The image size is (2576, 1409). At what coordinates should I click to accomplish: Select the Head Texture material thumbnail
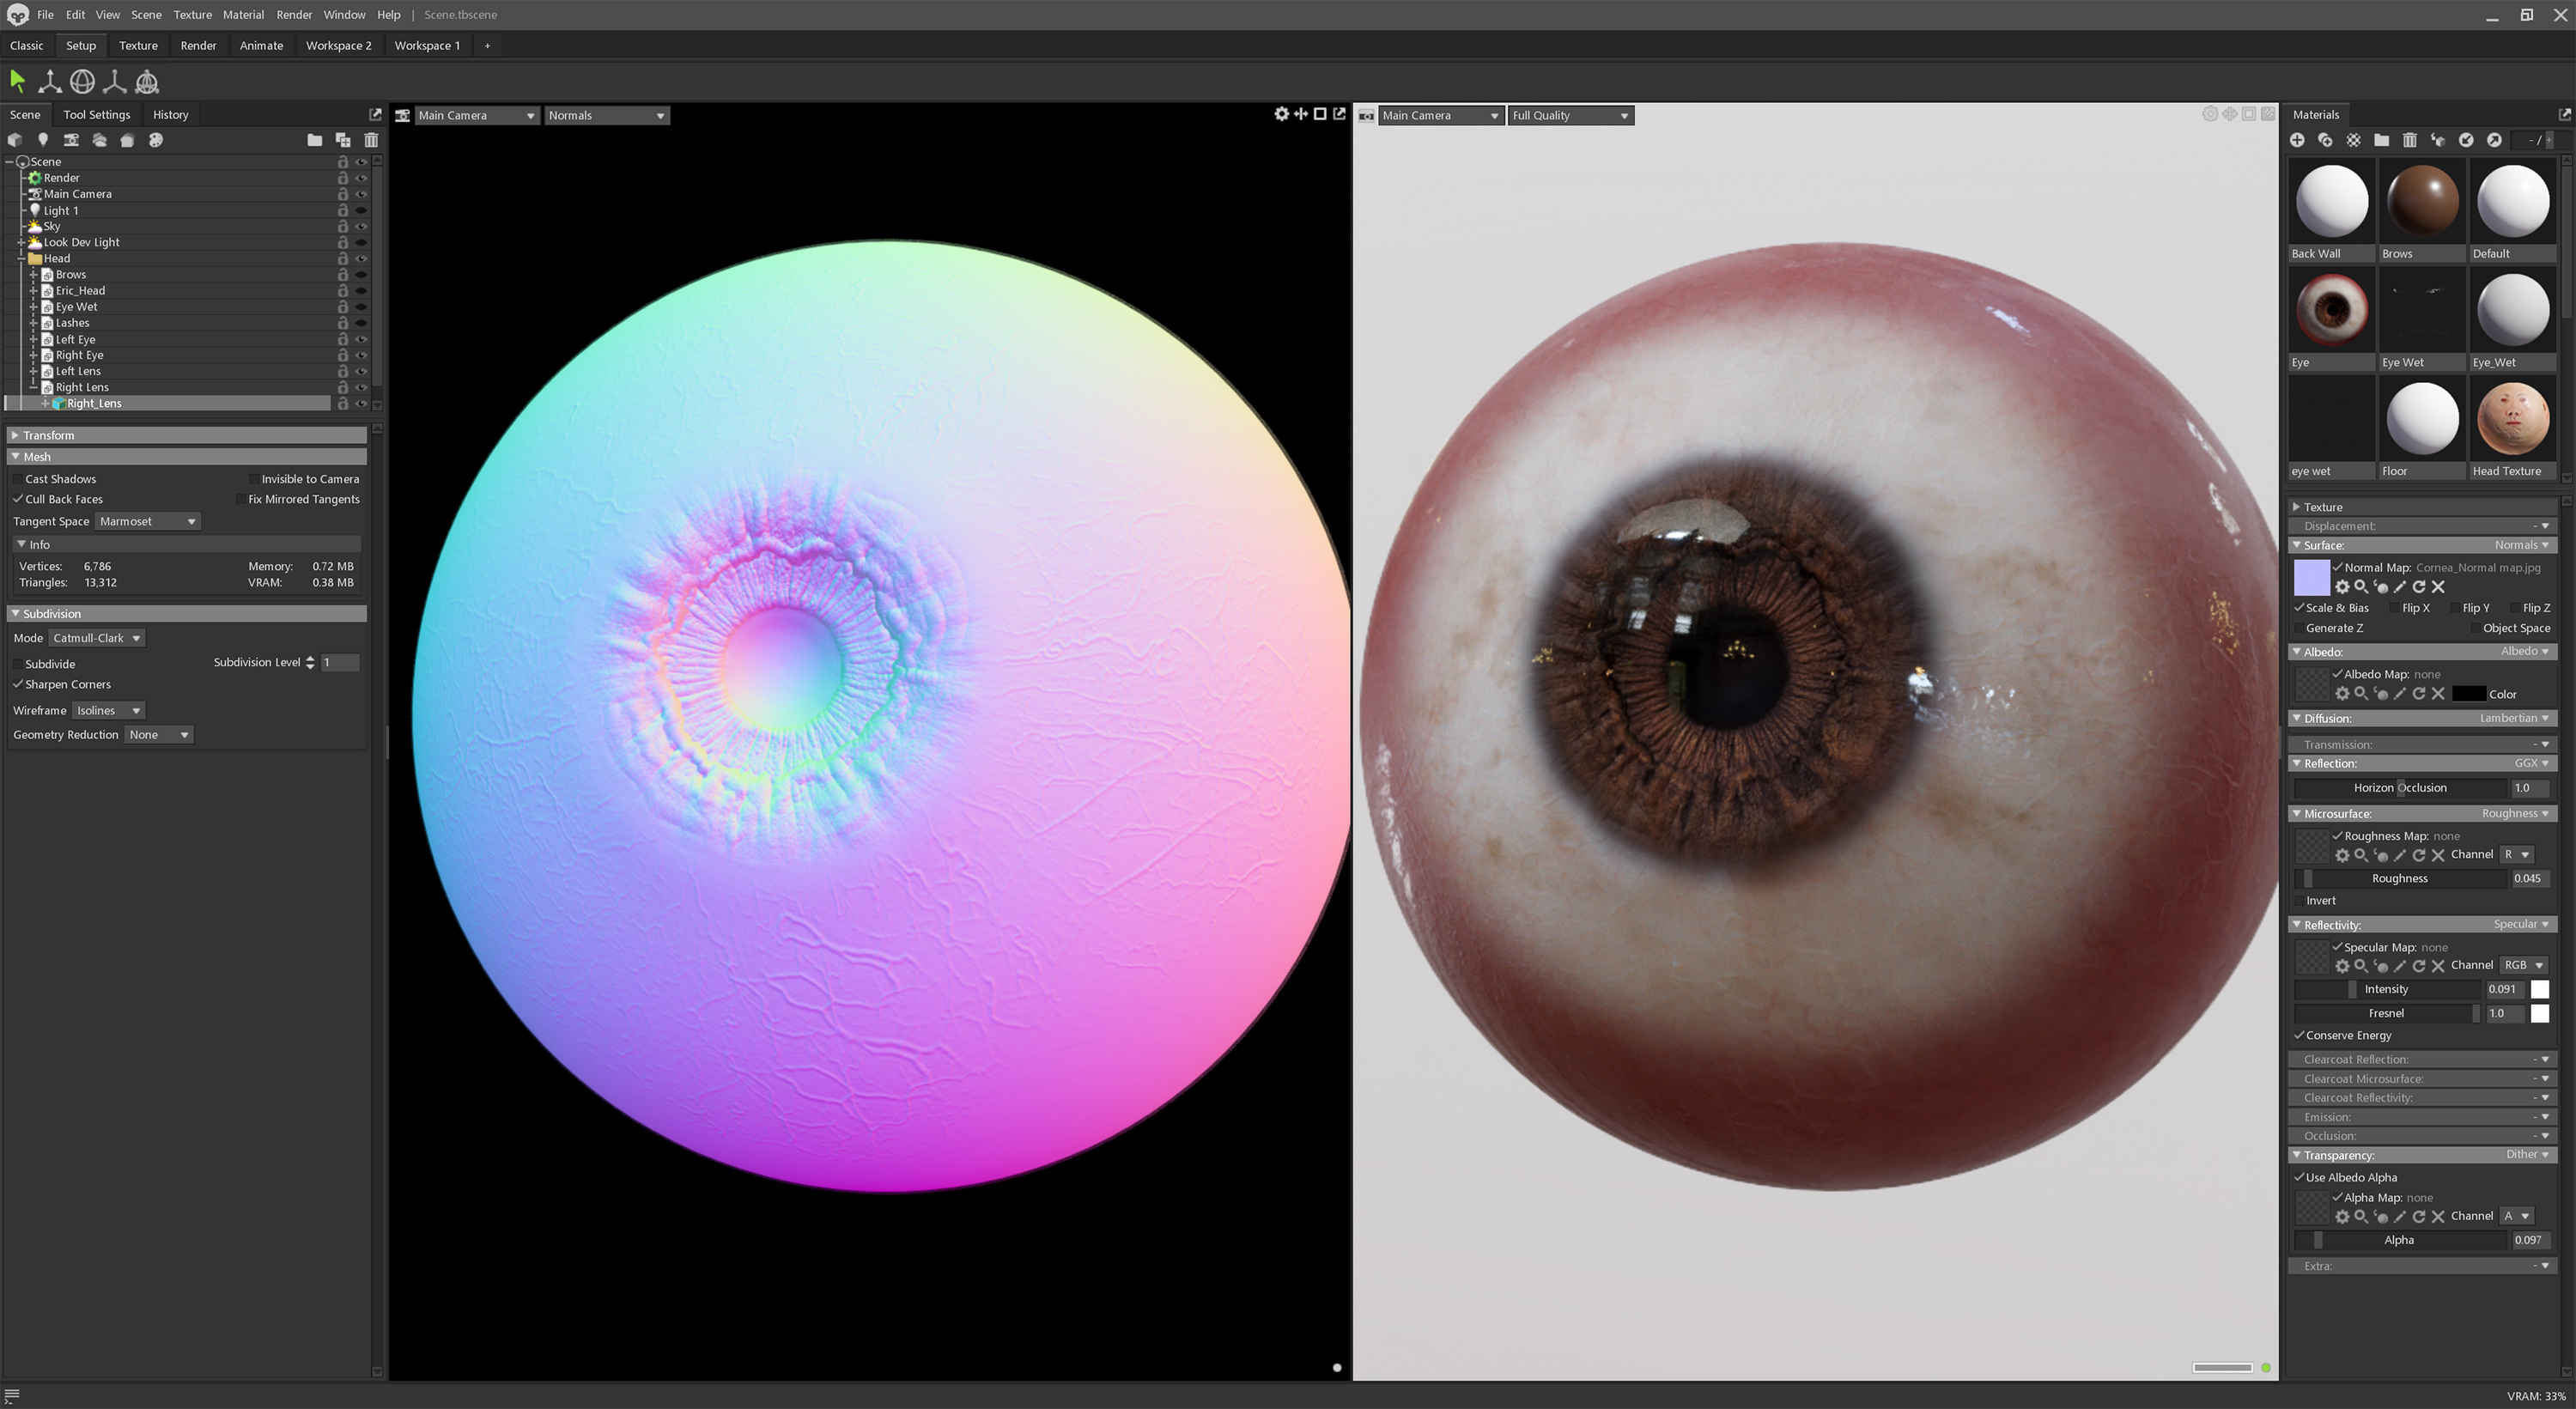[2512, 420]
